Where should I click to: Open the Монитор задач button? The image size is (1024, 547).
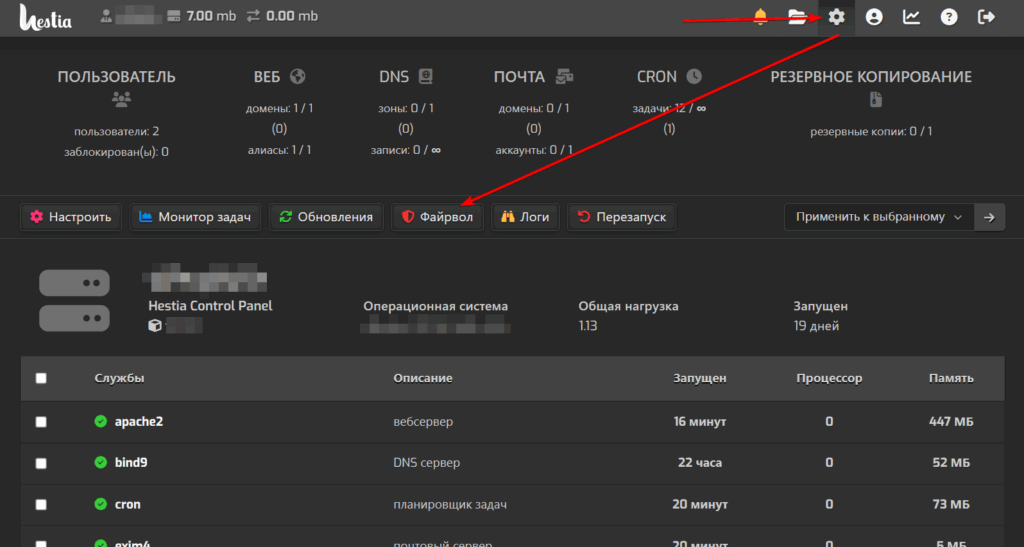(196, 217)
